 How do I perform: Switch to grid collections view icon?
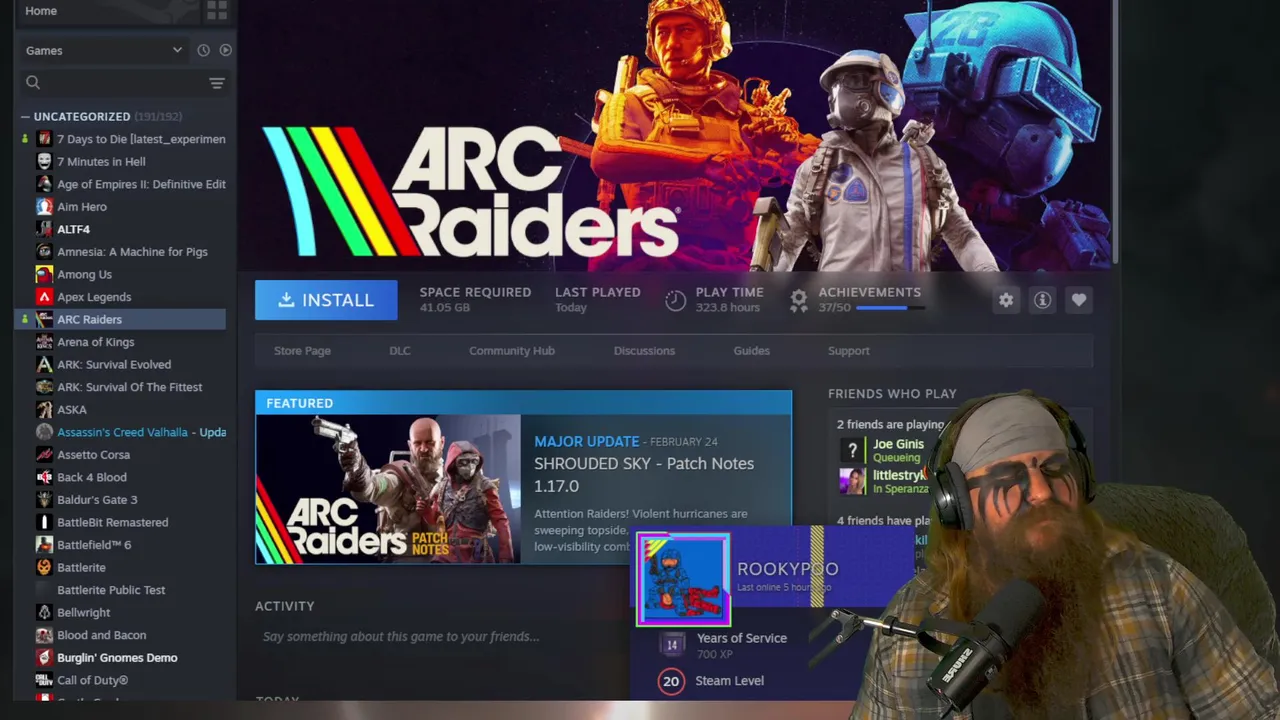216,10
